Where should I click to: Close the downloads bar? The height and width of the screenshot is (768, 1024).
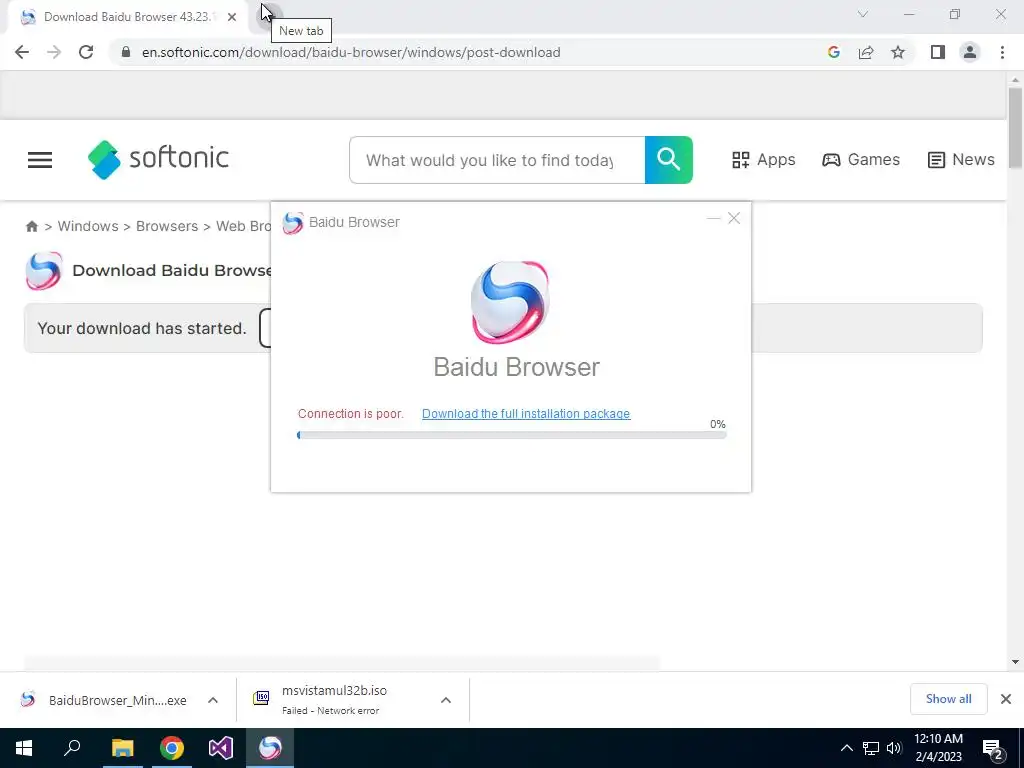point(1006,699)
